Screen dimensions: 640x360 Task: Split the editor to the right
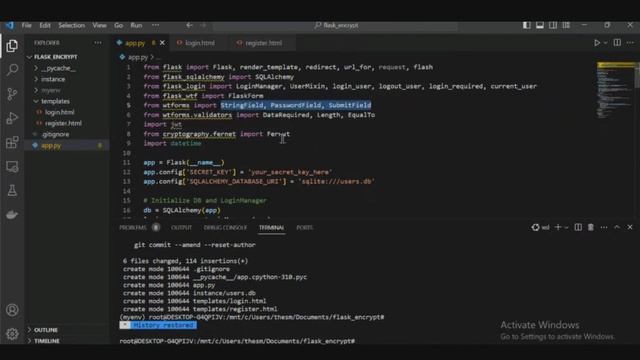click(x=617, y=42)
